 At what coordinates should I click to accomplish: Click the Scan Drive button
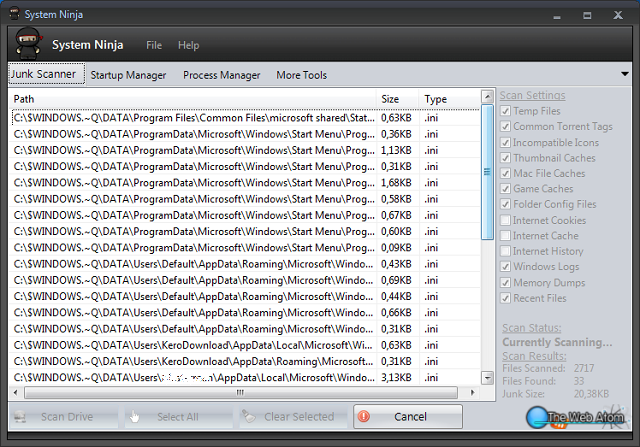pos(63,417)
